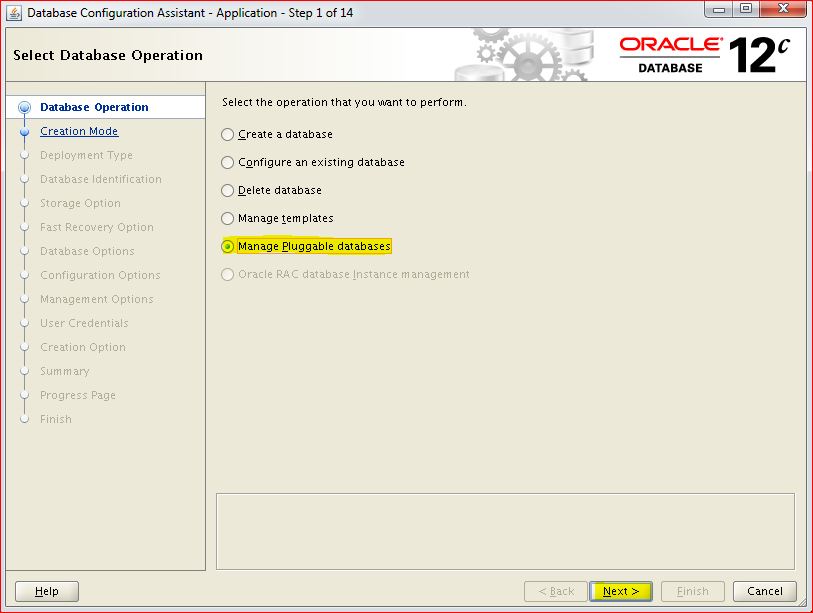Click the Database Operation step bullet icon
This screenshot has height=613, width=813.
(24, 108)
